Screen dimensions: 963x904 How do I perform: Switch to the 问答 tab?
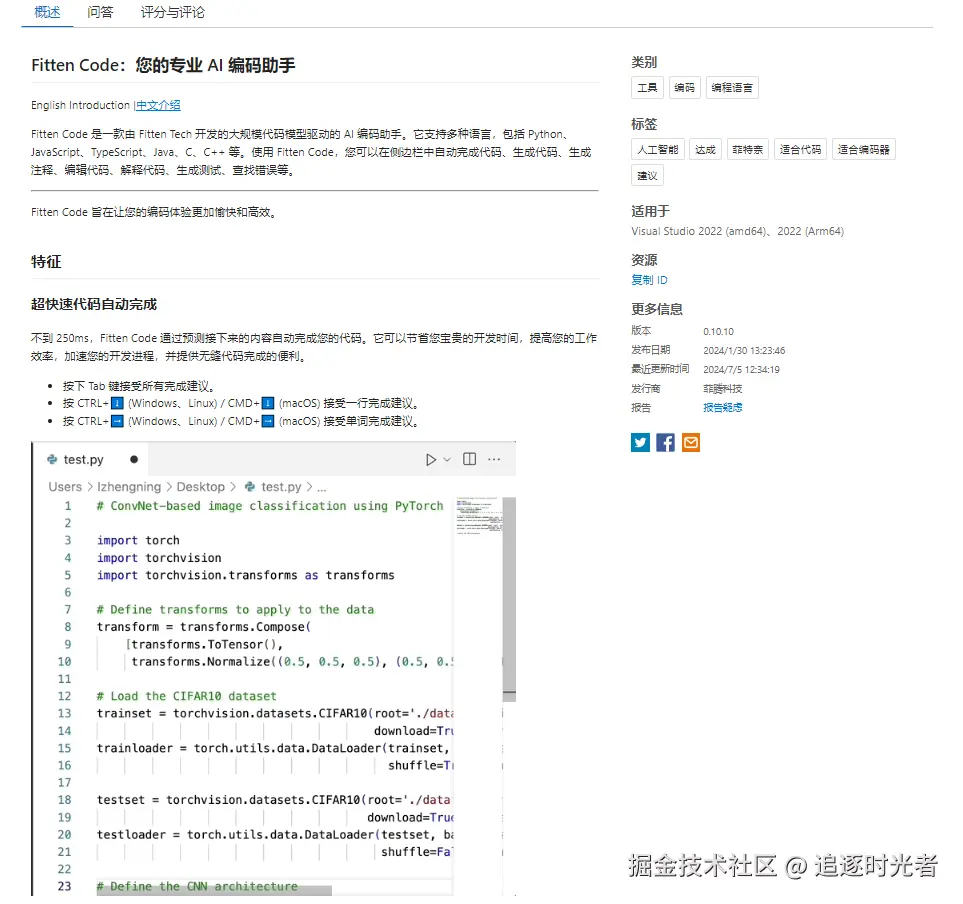click(x=100, y=12)
